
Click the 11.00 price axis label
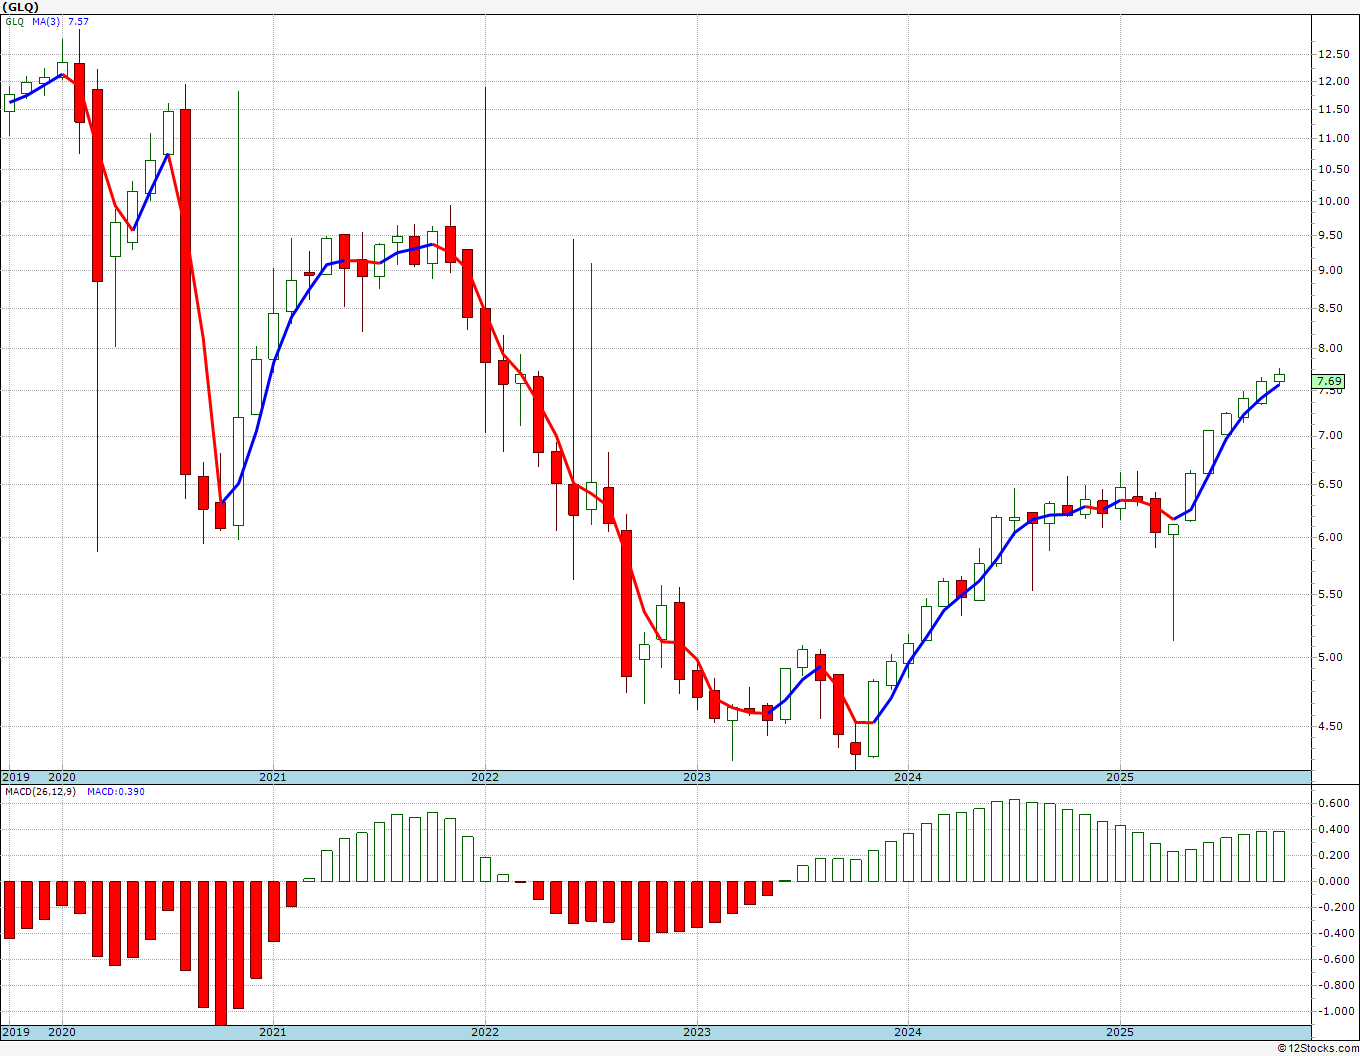coord(1333,138)
